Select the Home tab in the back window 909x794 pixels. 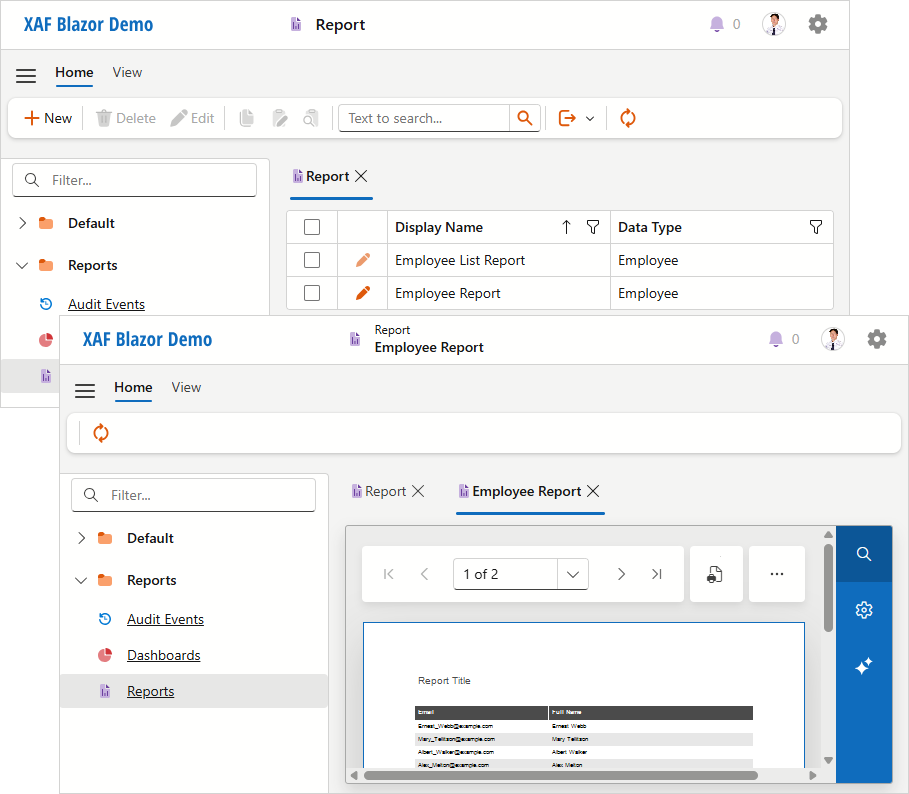tap(74, 72)
